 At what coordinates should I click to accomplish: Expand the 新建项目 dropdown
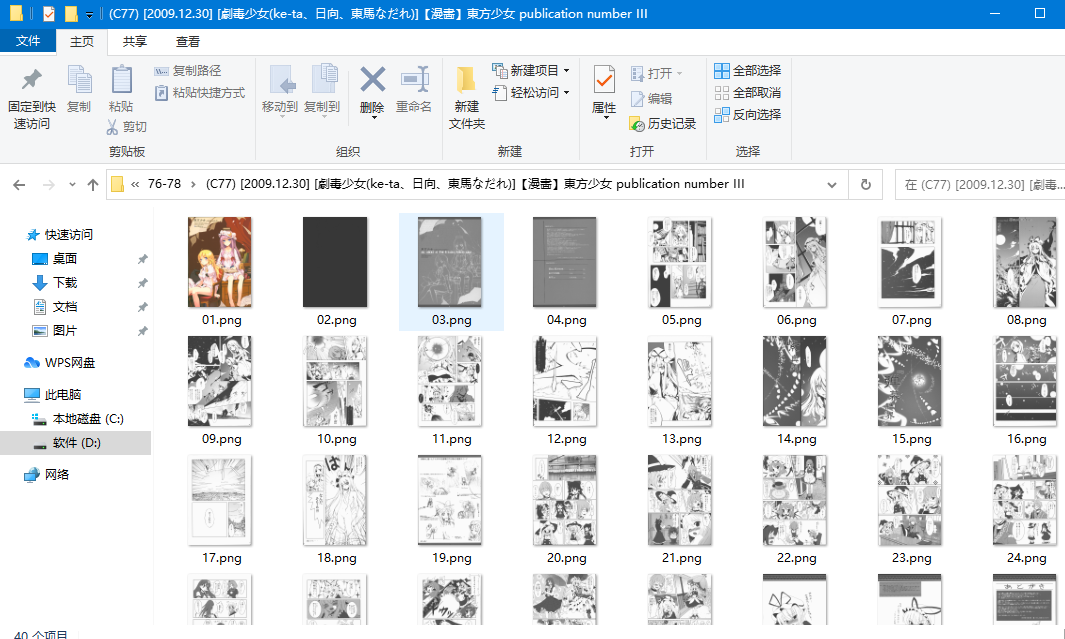tap(566, 71)
